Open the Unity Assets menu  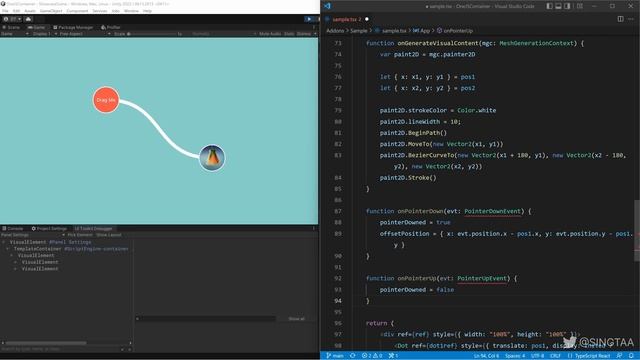point(30,11)
